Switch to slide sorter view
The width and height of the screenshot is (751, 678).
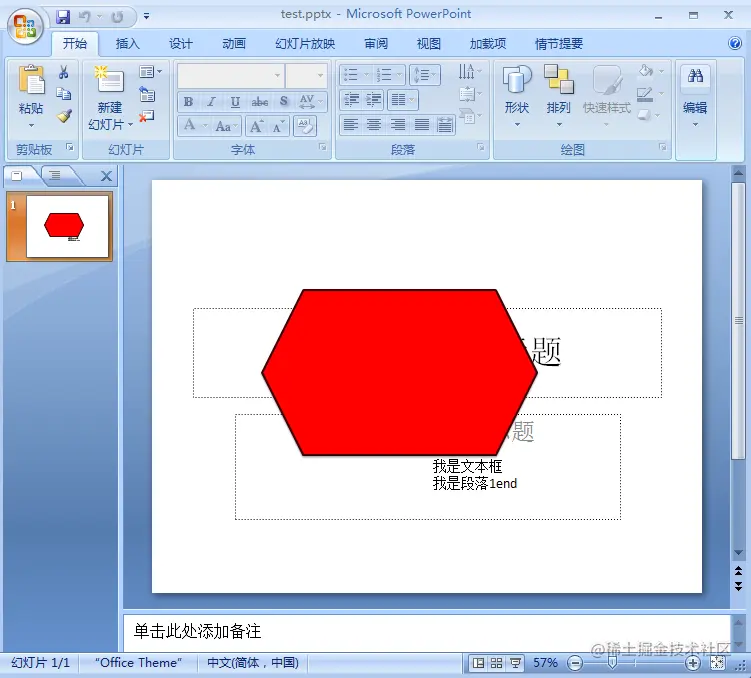[497, 663]
